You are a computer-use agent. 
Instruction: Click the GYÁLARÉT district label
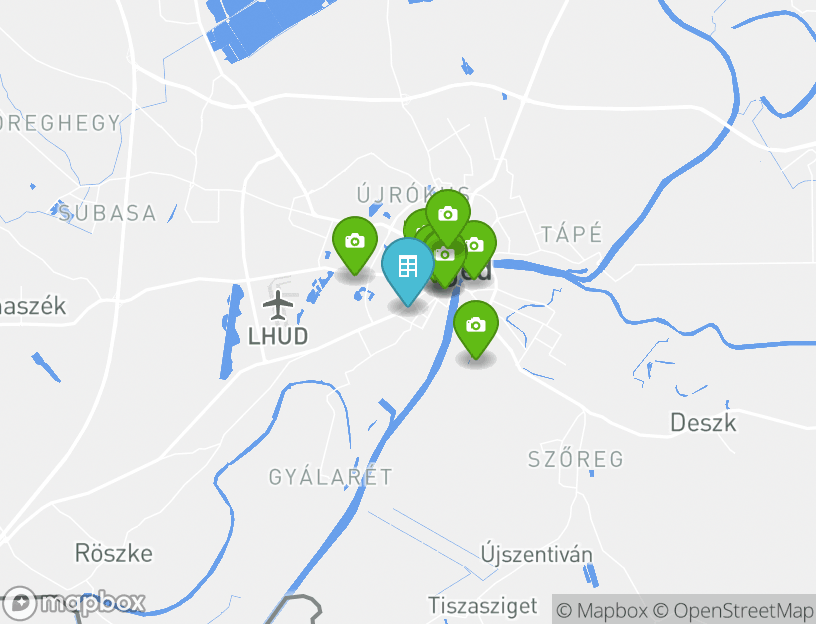coord(330,477)
